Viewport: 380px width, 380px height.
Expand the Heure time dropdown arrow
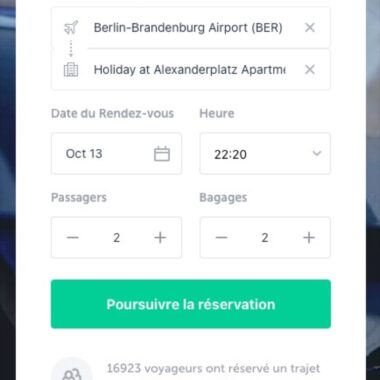coord(317,153)
